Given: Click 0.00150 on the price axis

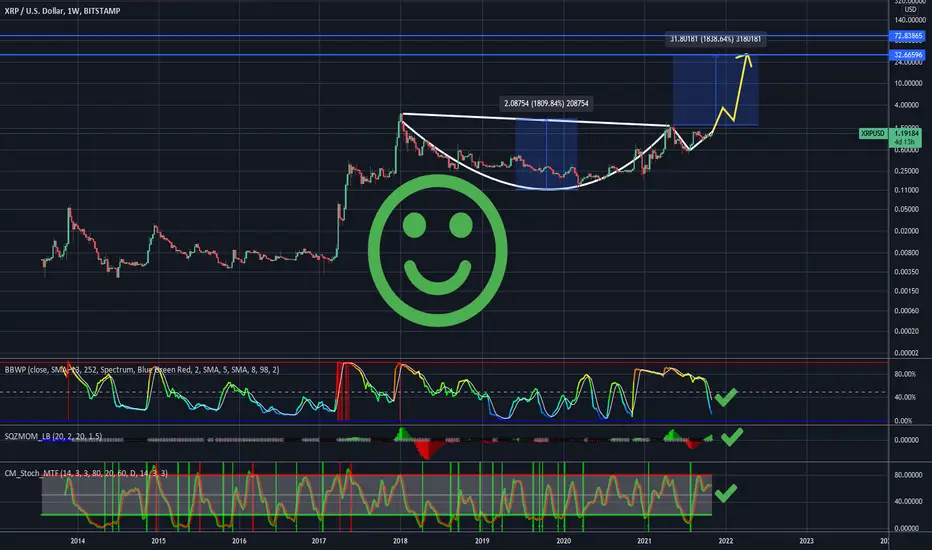Looking at the screenshot, I should [x=908, y=291].
